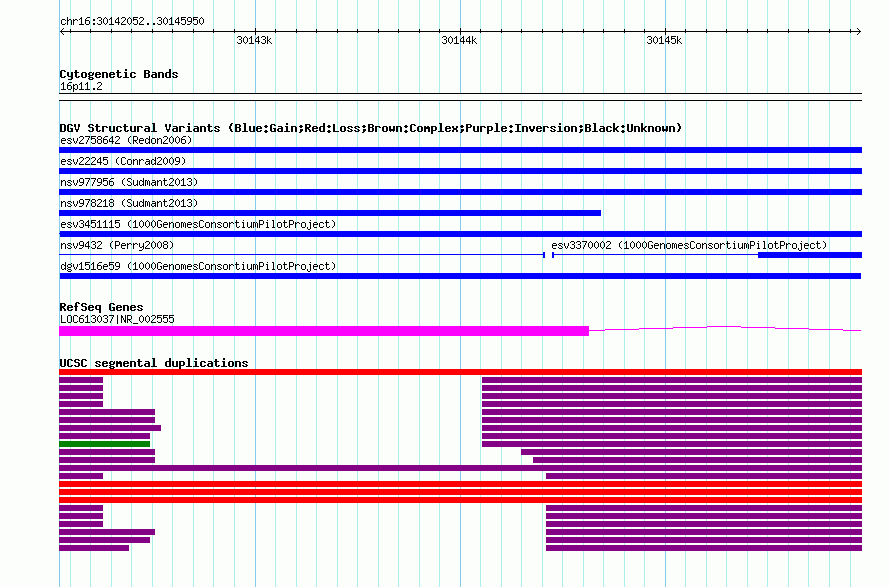The height and width of the screenshot is (587, 890).
Task: Select the 30143k ruler tick label
Action: (x=254, y=40)
